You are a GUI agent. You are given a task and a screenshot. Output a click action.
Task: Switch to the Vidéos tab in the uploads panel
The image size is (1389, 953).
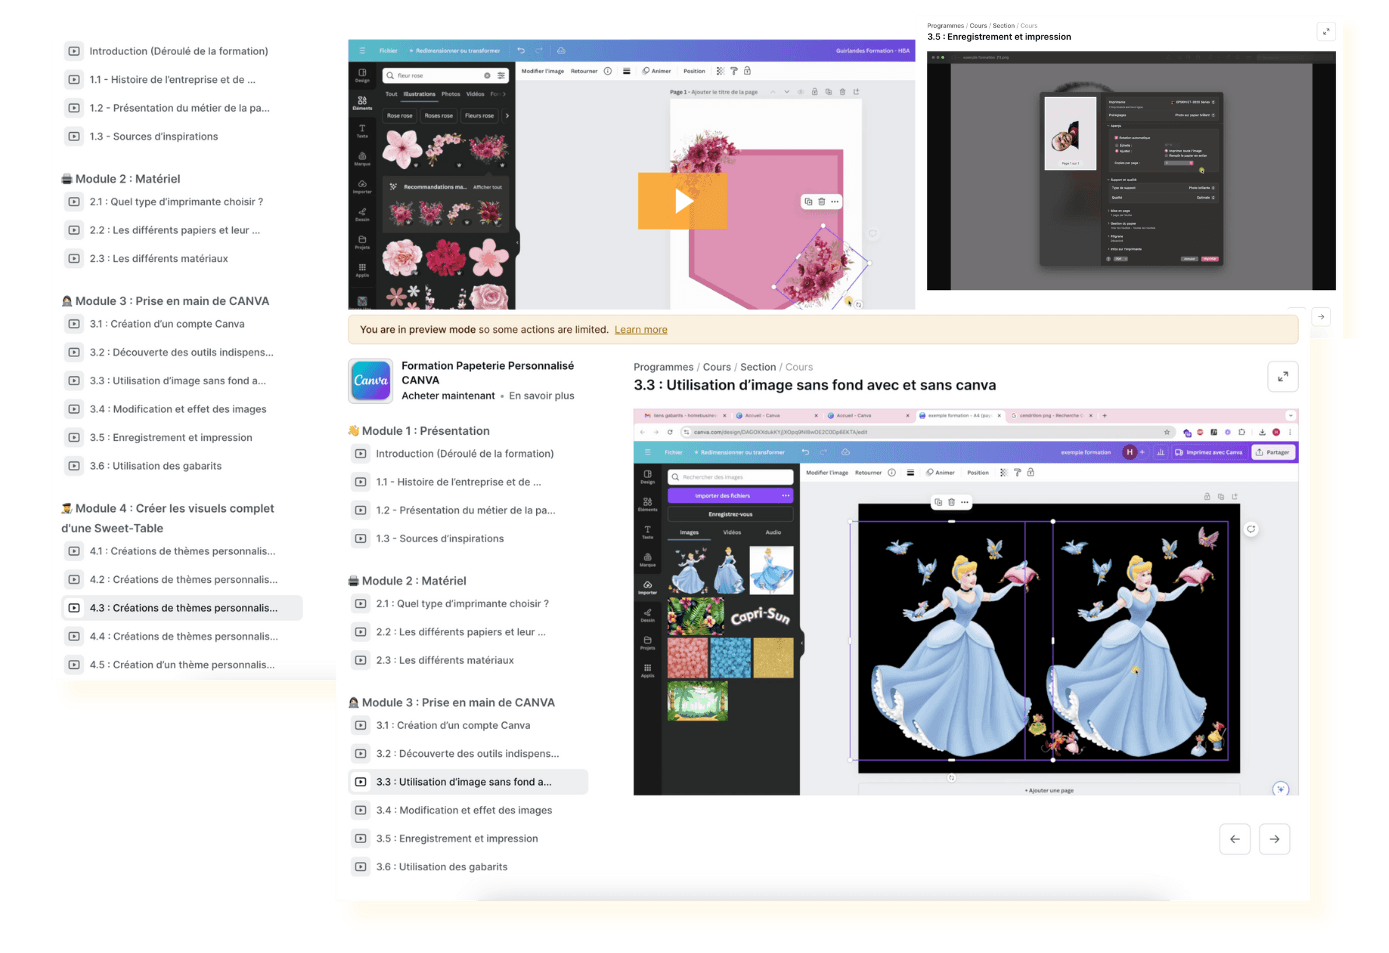coord(731,532)
